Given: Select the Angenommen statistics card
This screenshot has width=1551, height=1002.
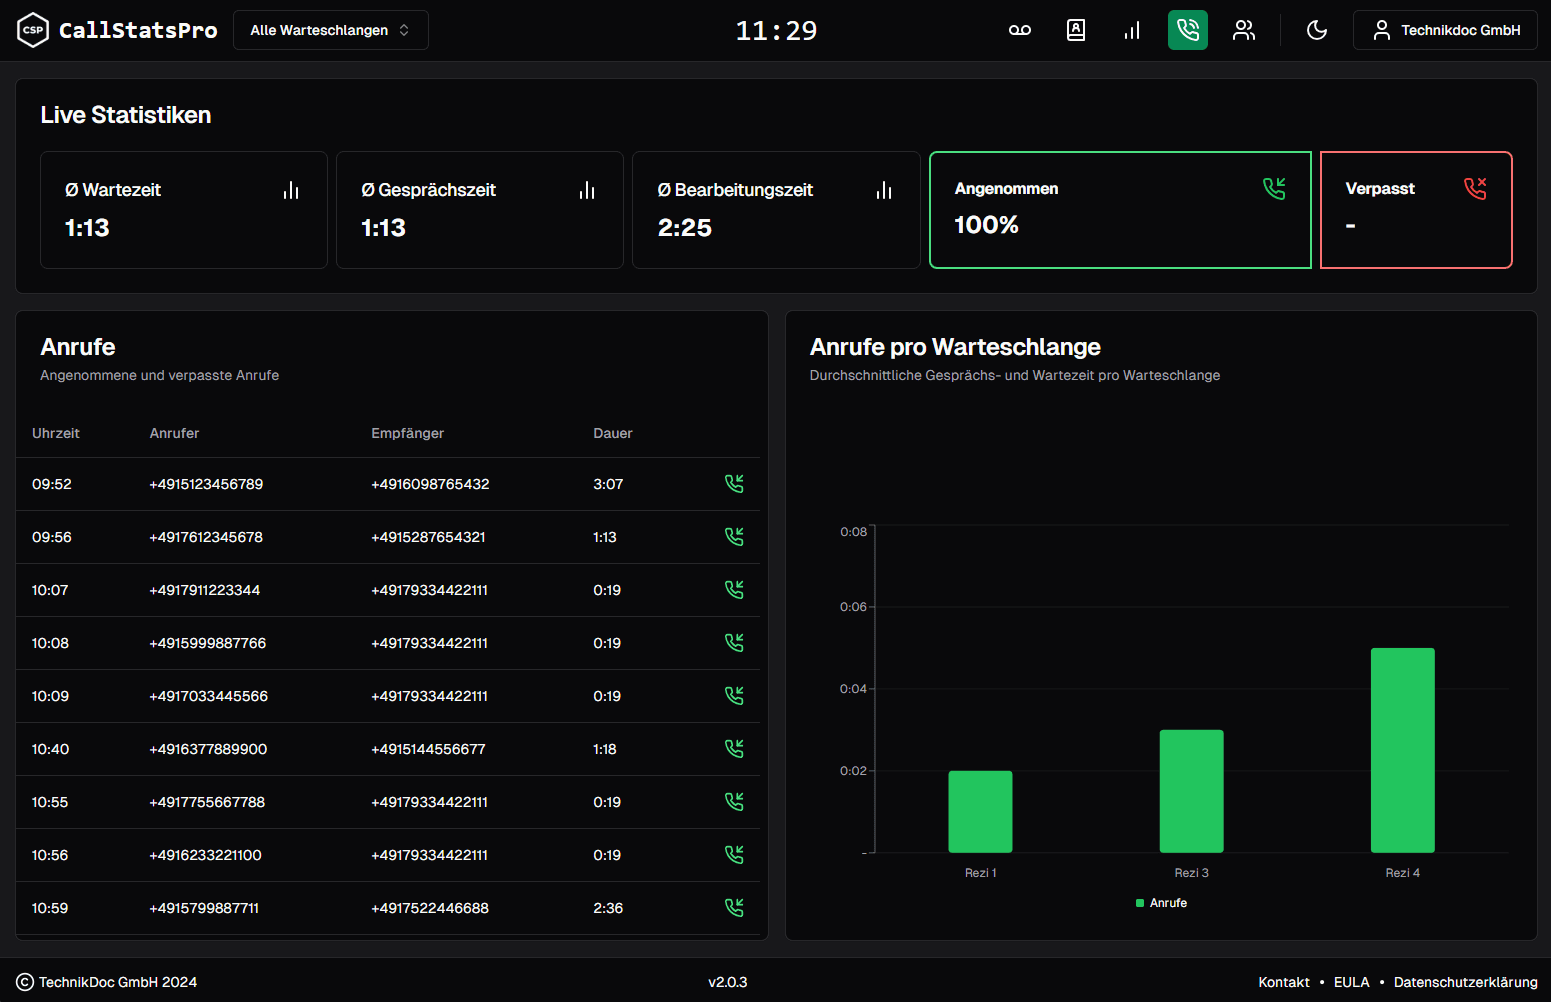Looking at the screenshot, I should click(x=1120, y=210).
